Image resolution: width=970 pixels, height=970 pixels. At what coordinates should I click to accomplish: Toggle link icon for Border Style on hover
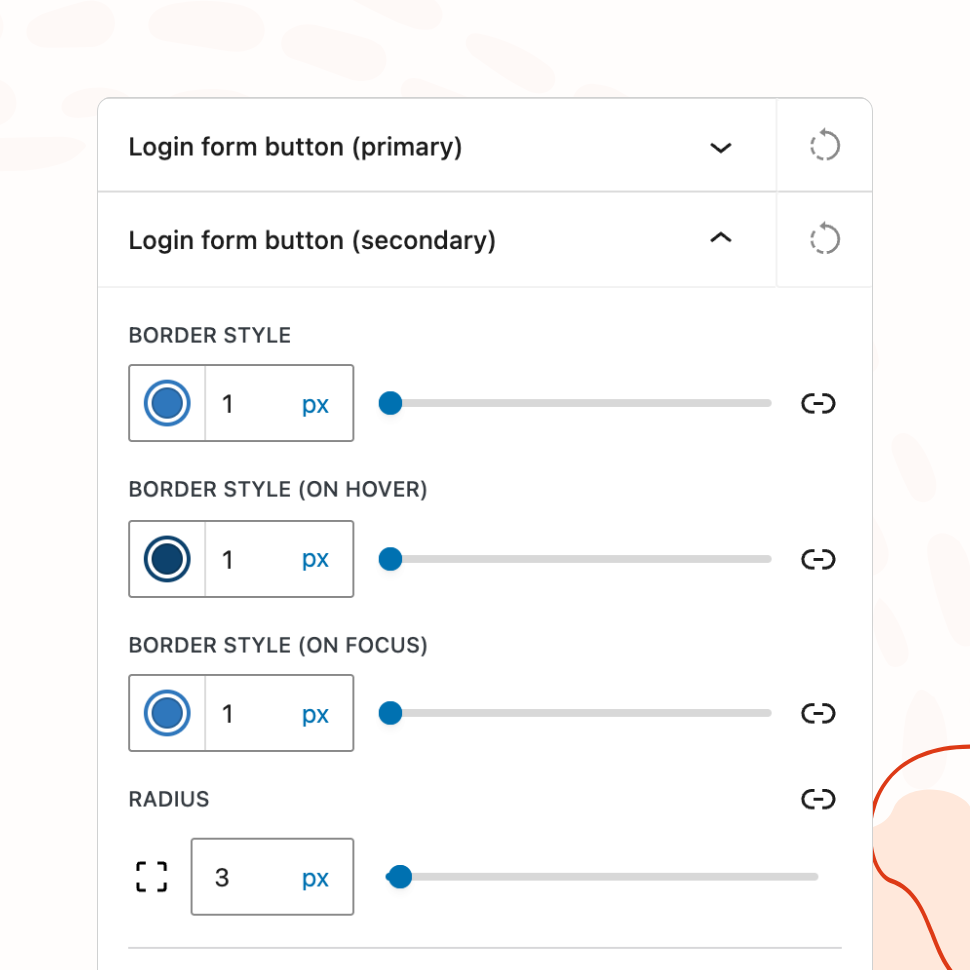[x=818, y=559]
